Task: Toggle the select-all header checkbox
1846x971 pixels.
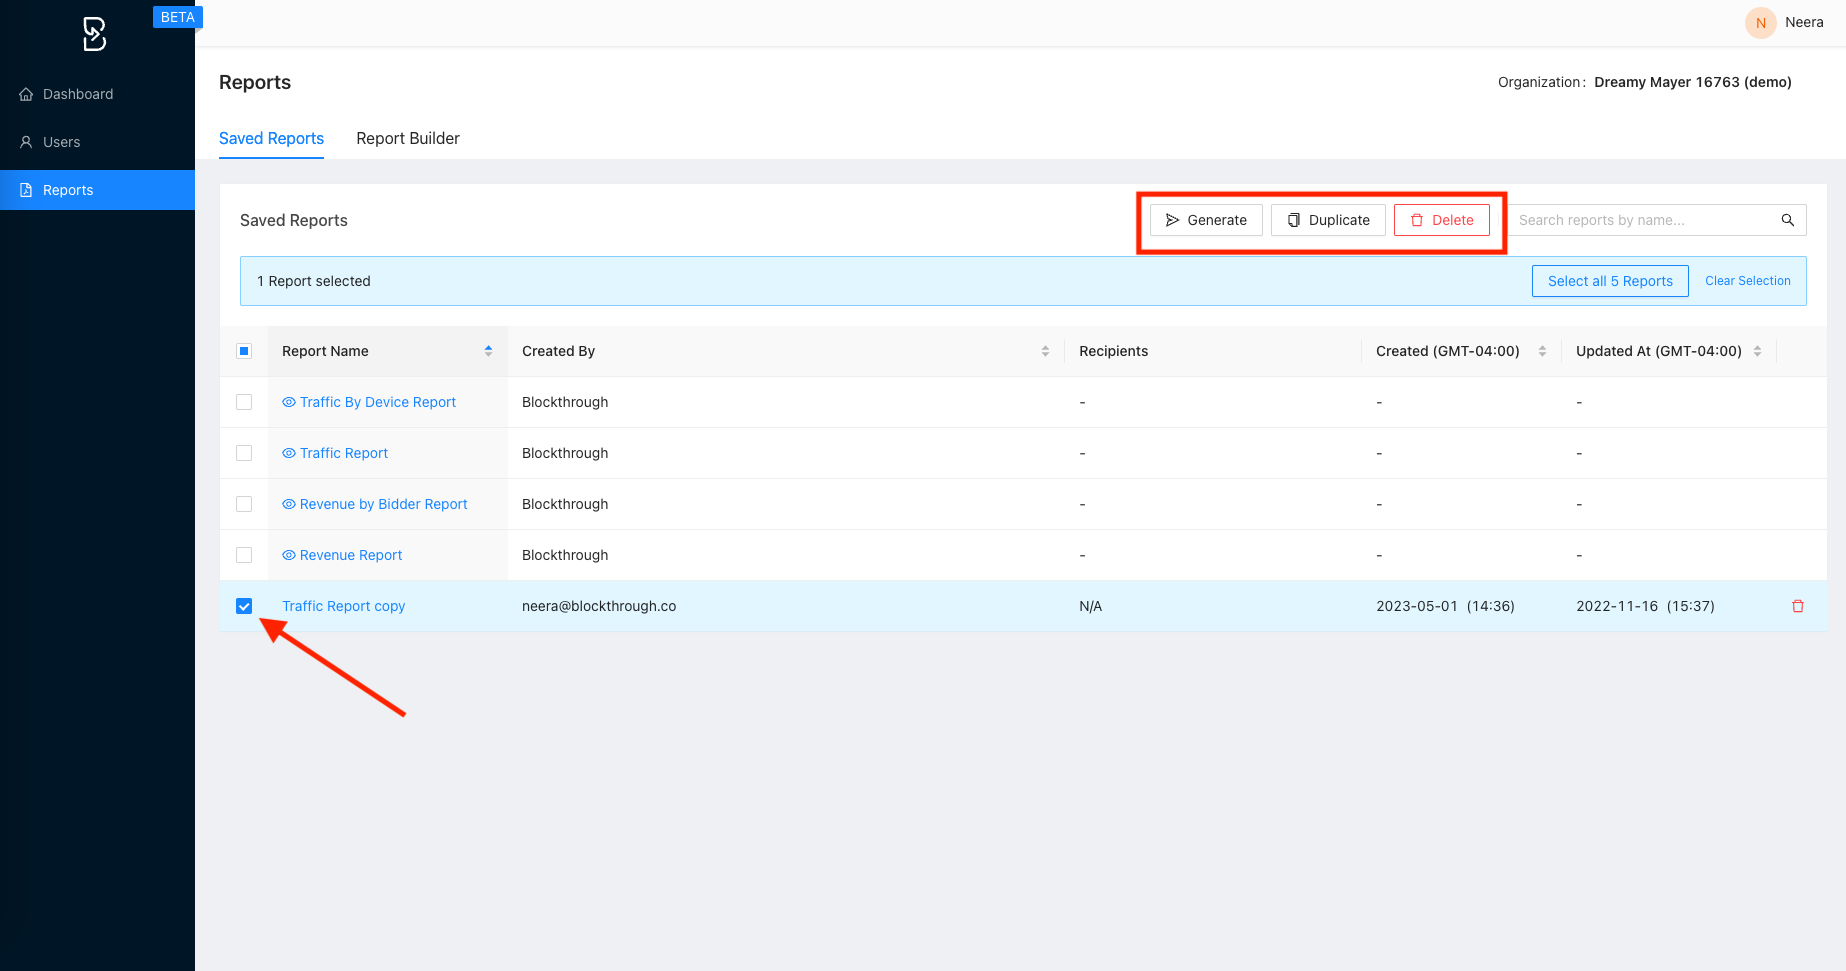Action: pos(244,351)
